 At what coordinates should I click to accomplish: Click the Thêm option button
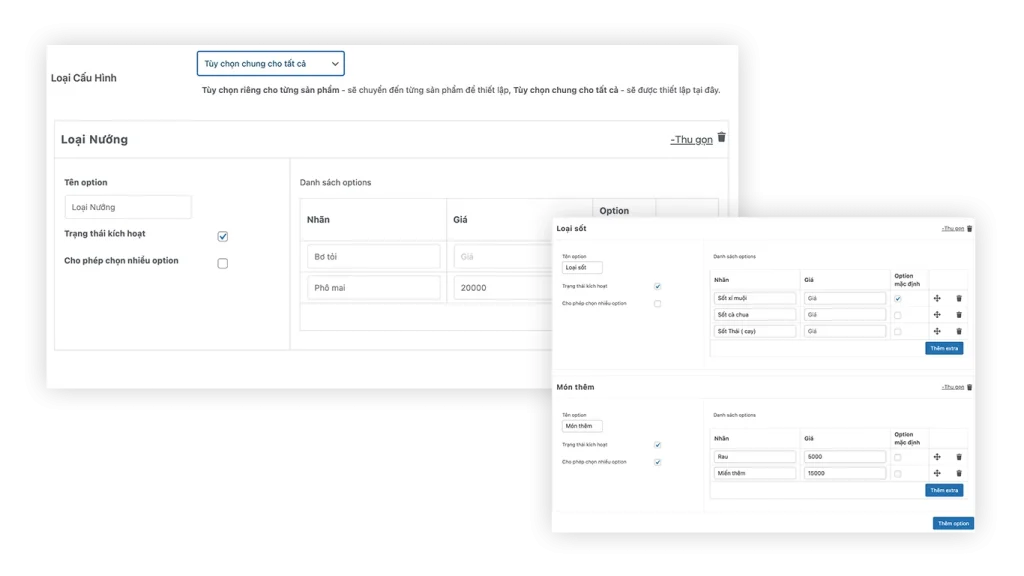(x=952, y=523)
